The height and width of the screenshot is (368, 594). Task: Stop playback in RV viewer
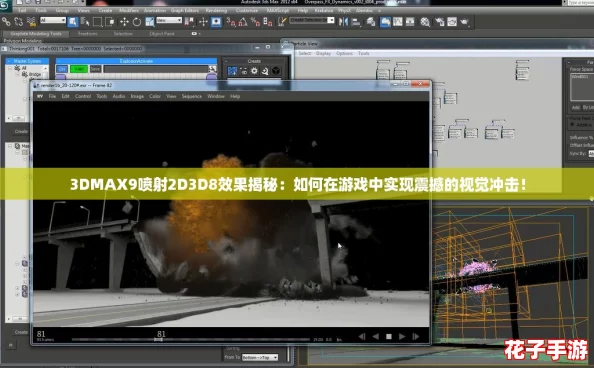[389, 337]
